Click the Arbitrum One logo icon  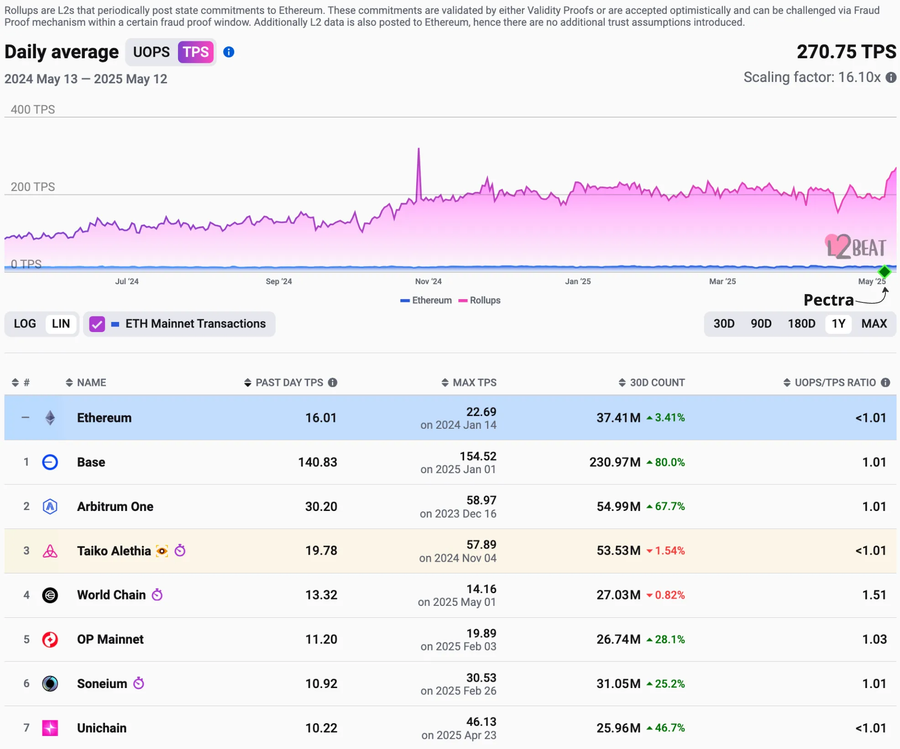coord(50,506)
